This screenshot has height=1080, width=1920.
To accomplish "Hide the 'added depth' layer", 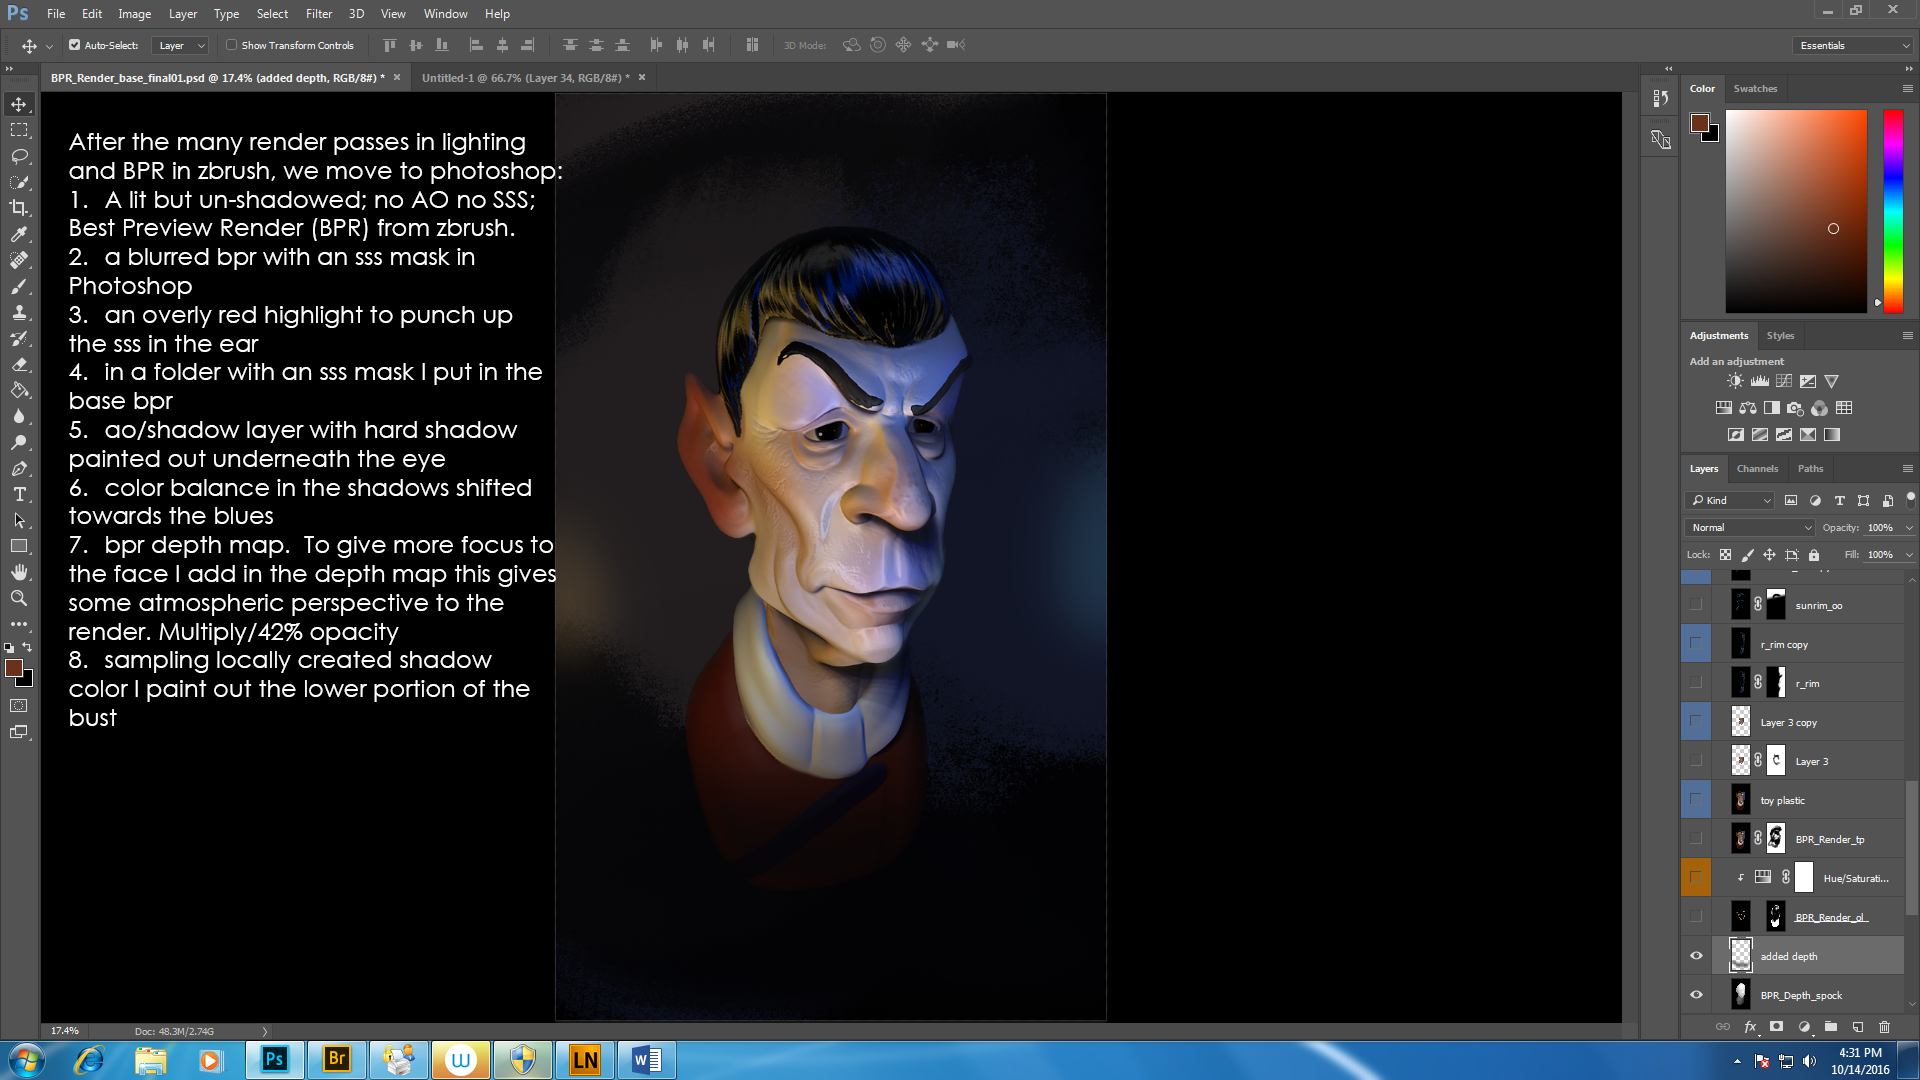I will (1696, 956).
